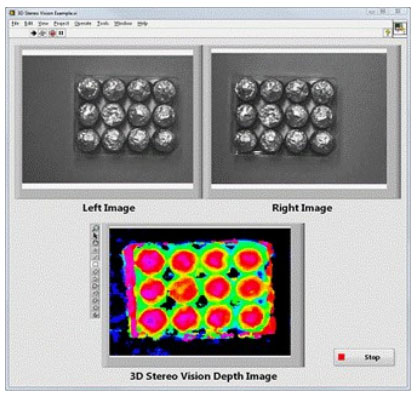Select the Zoom tool in the depth image palette
Screen dimensions: 417x398
click(x=96, y=228)
